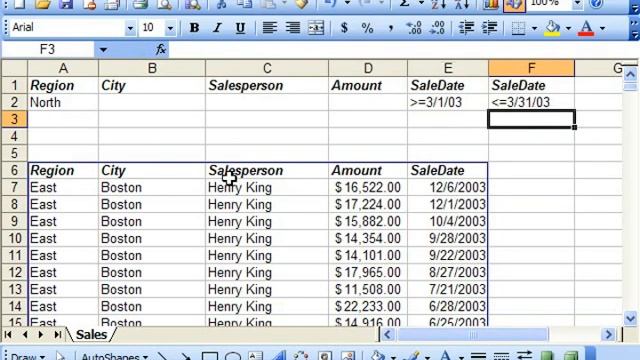This screenshot has height=360, width=640.
Task: Select the Text Box drawing tool
Action: tap(256, 356)
